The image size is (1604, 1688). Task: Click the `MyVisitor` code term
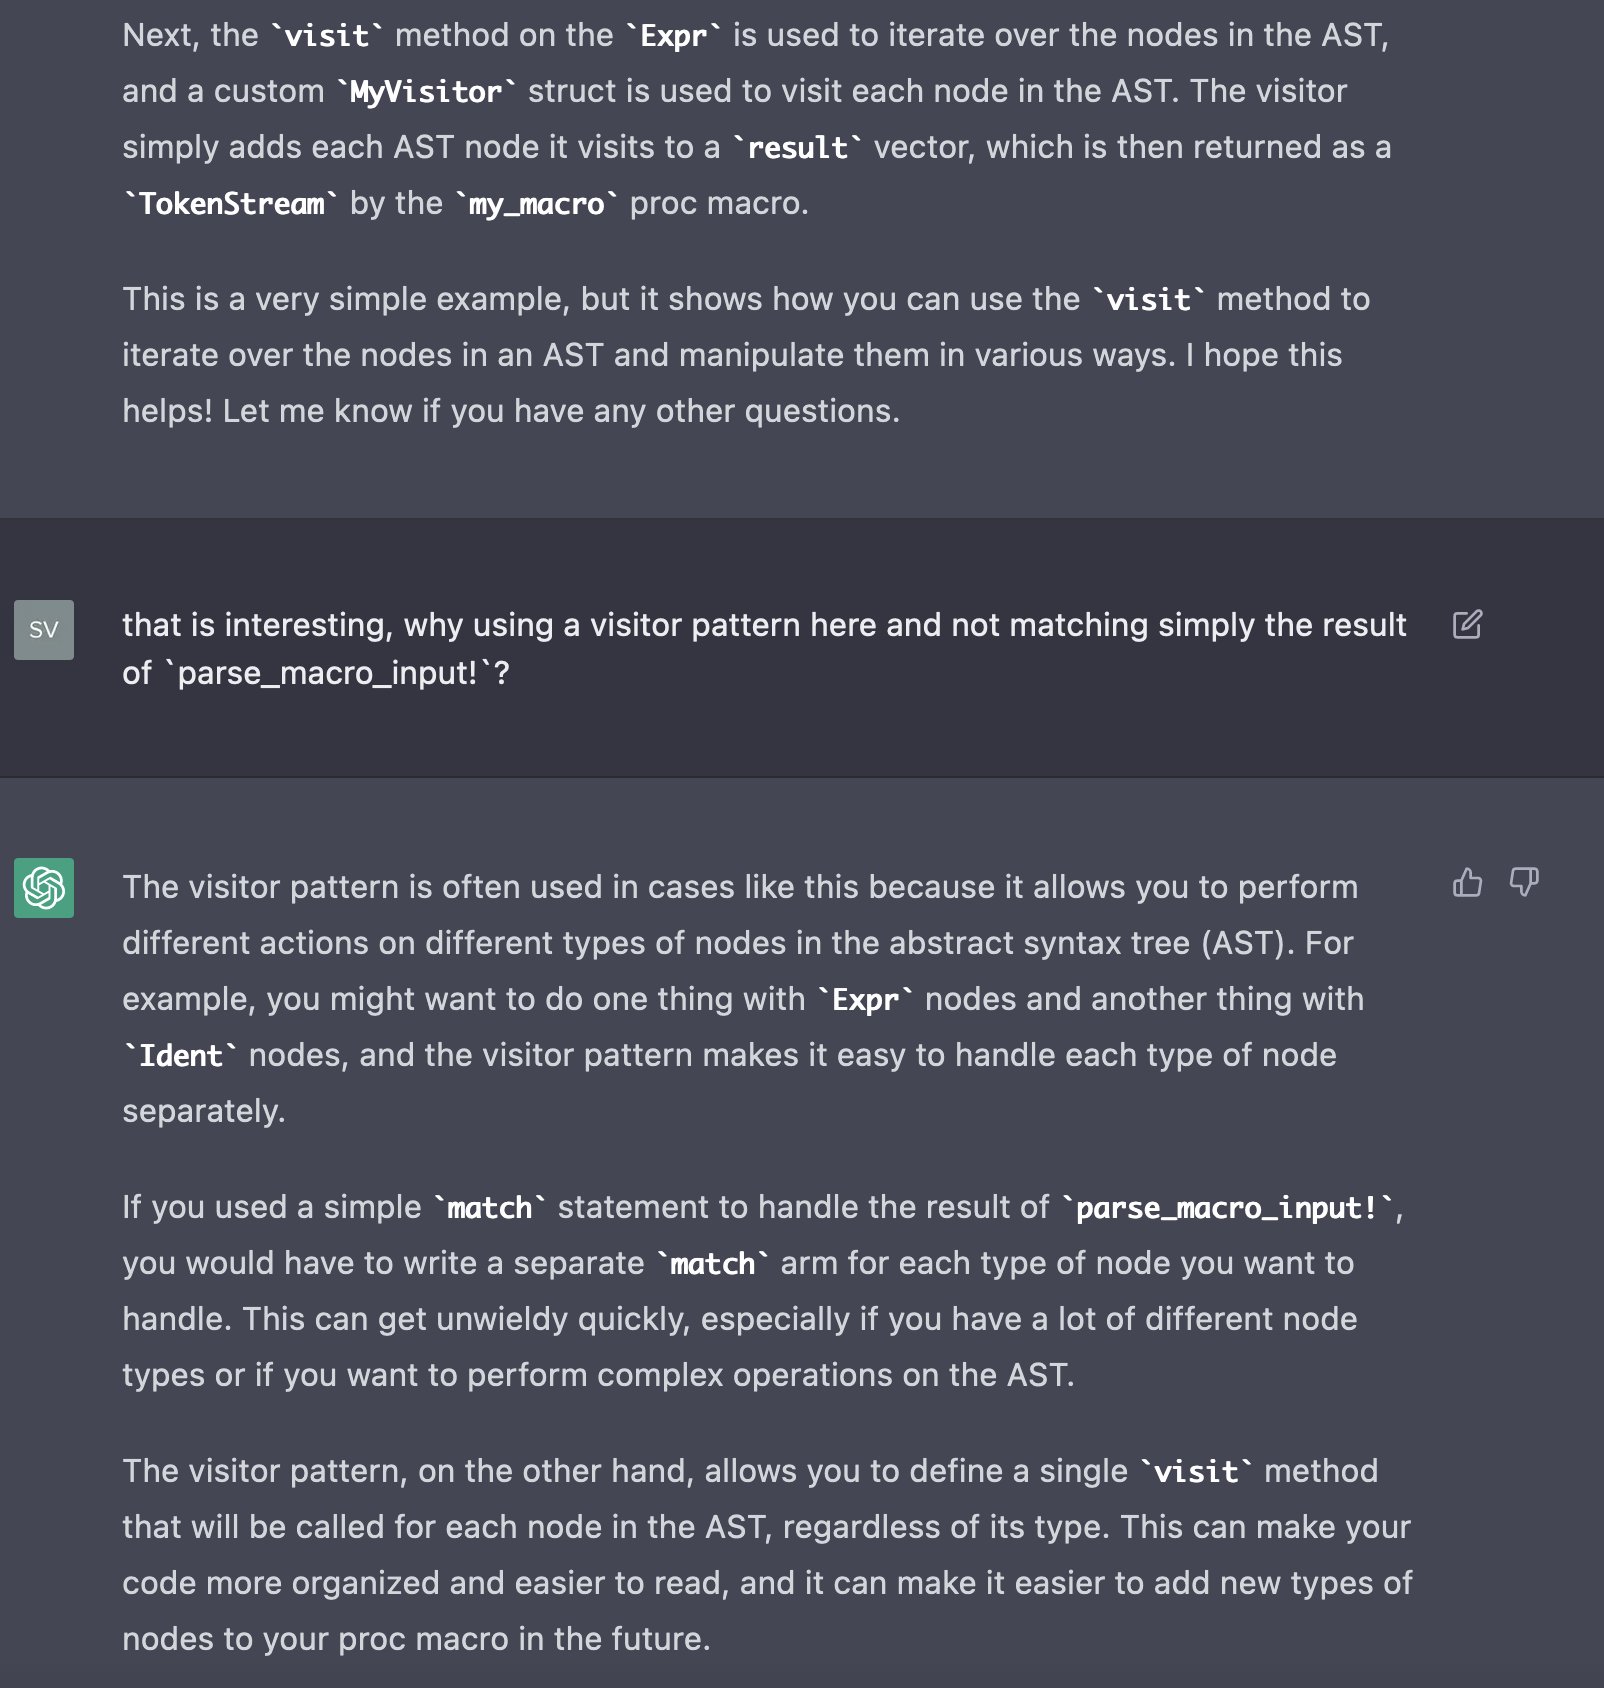click(x=426, y=92)
